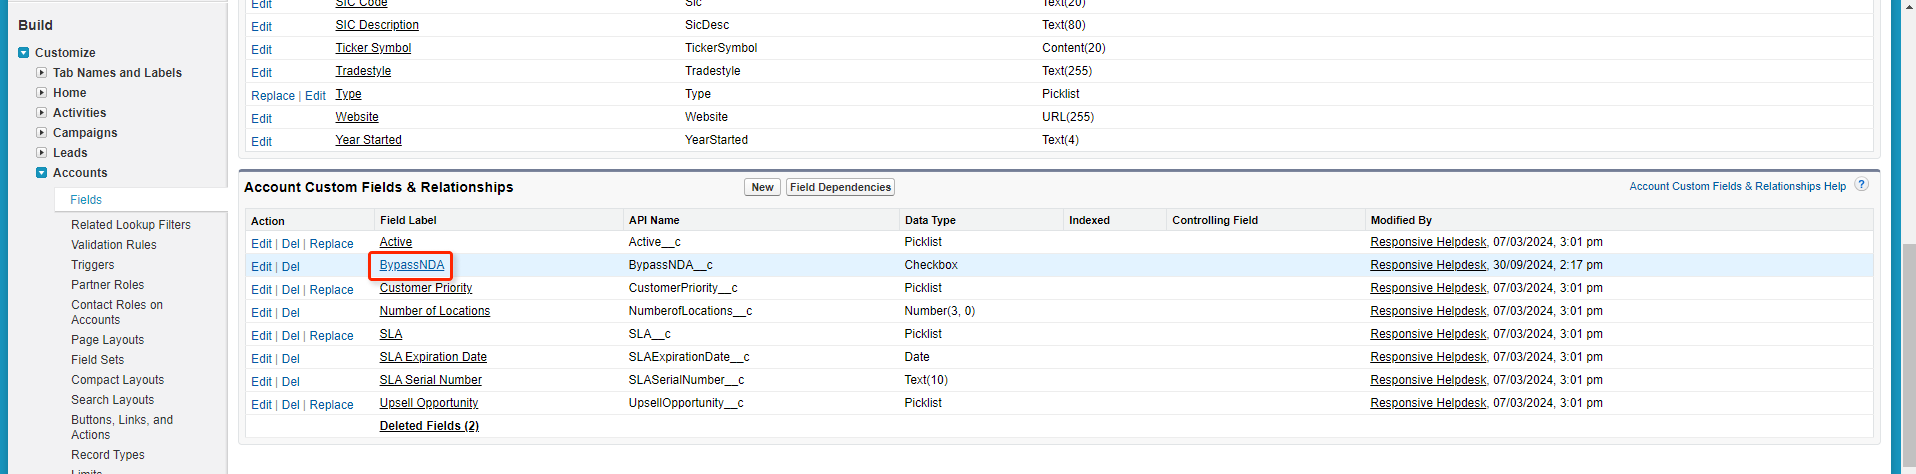Expand the Activities tree node
The width and height of the screenshot is (1916, 474).
(x=42, y=113)
